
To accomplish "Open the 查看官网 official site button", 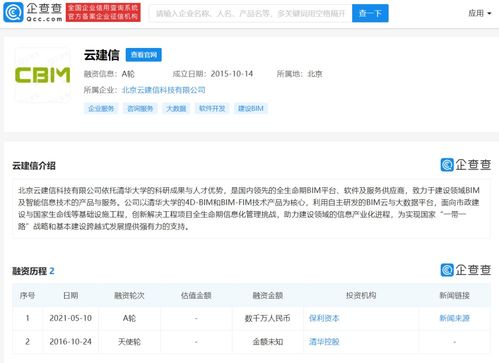I will click(144, 55).
